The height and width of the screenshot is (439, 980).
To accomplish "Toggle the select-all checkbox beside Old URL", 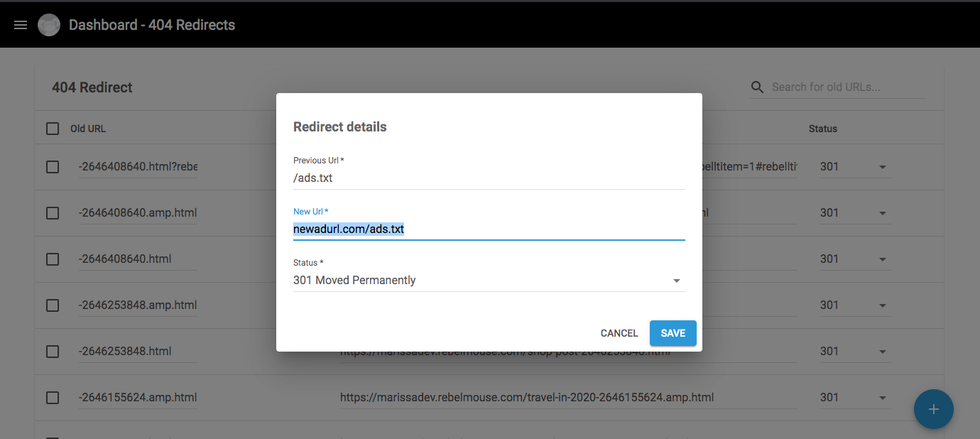I will [x=53, y=128].
